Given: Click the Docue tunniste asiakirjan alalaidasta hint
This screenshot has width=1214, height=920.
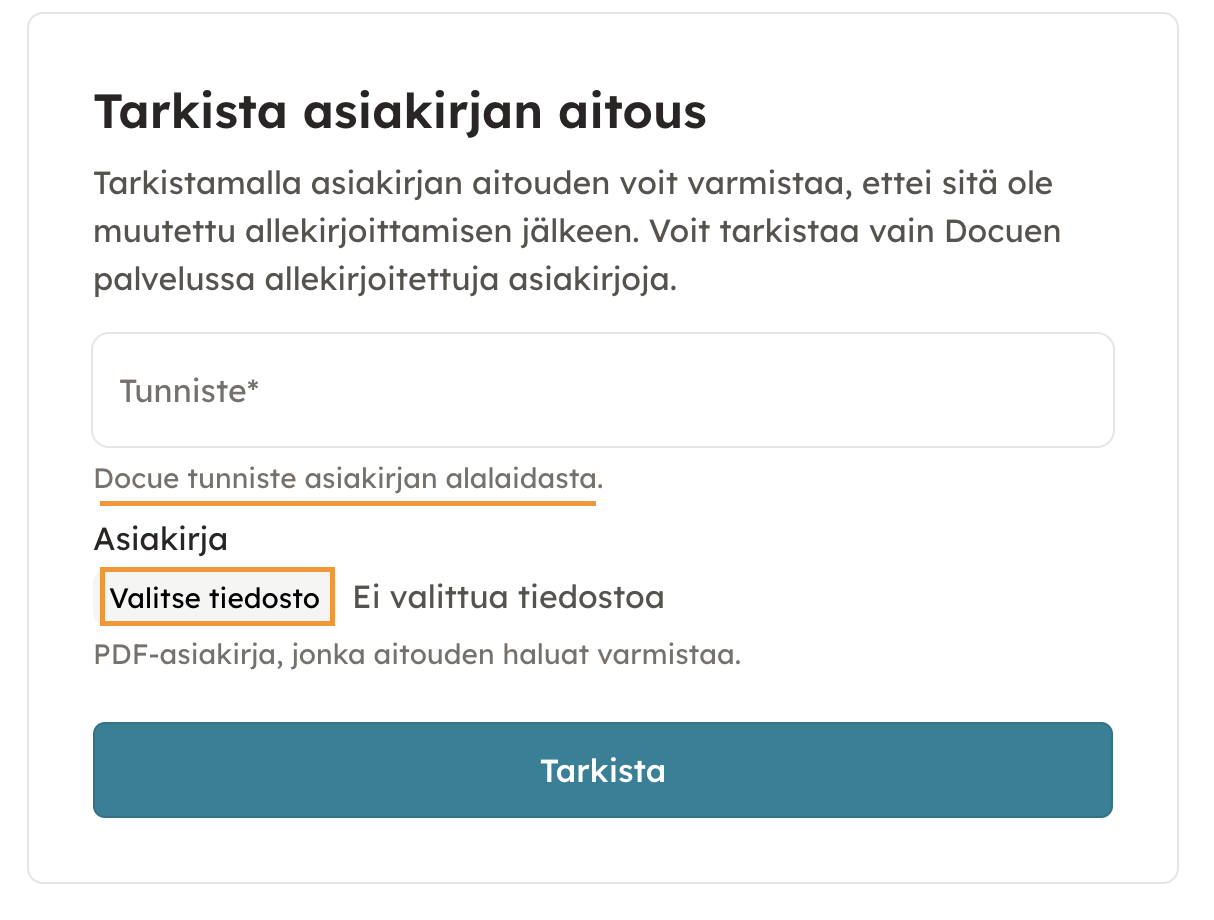Looking at the screenshot, I should coord(348,479).
